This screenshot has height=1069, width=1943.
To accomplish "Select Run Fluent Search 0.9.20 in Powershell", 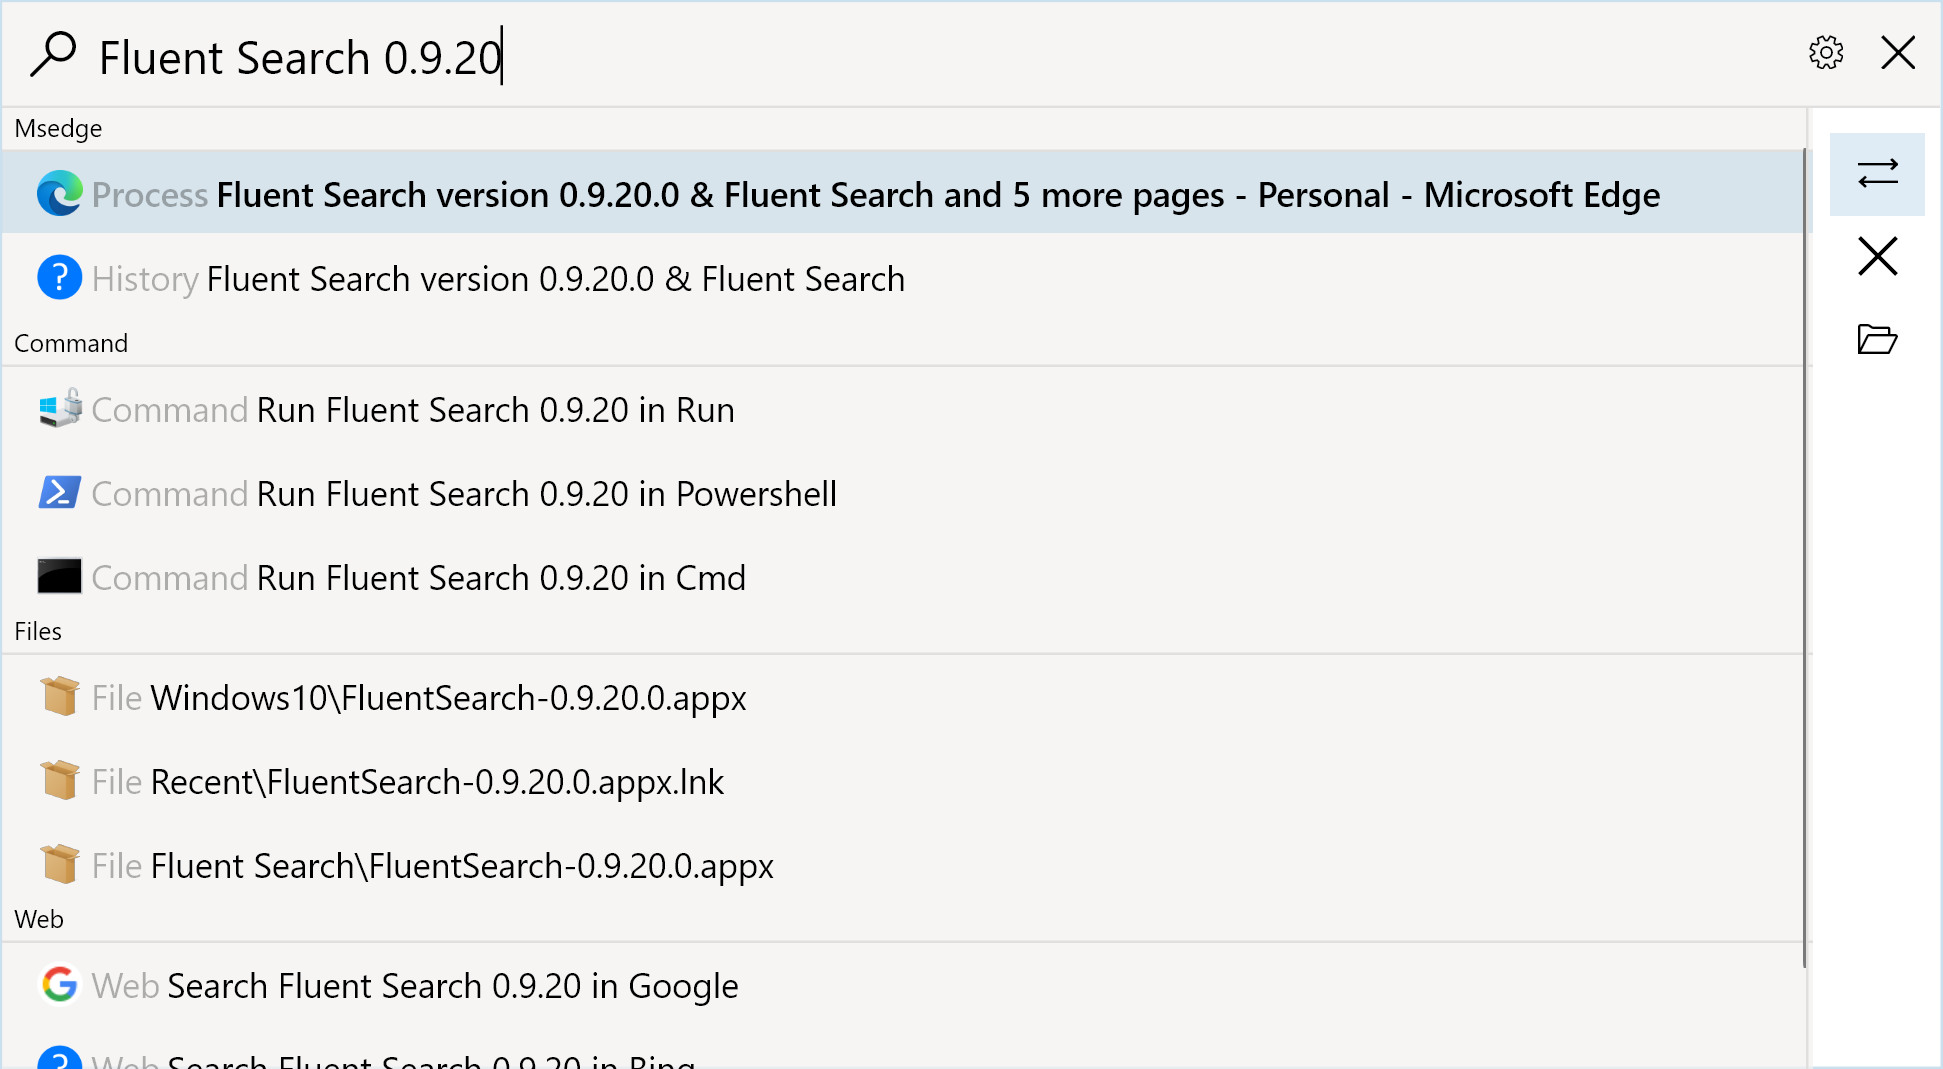I will click(x=906, y=493).
